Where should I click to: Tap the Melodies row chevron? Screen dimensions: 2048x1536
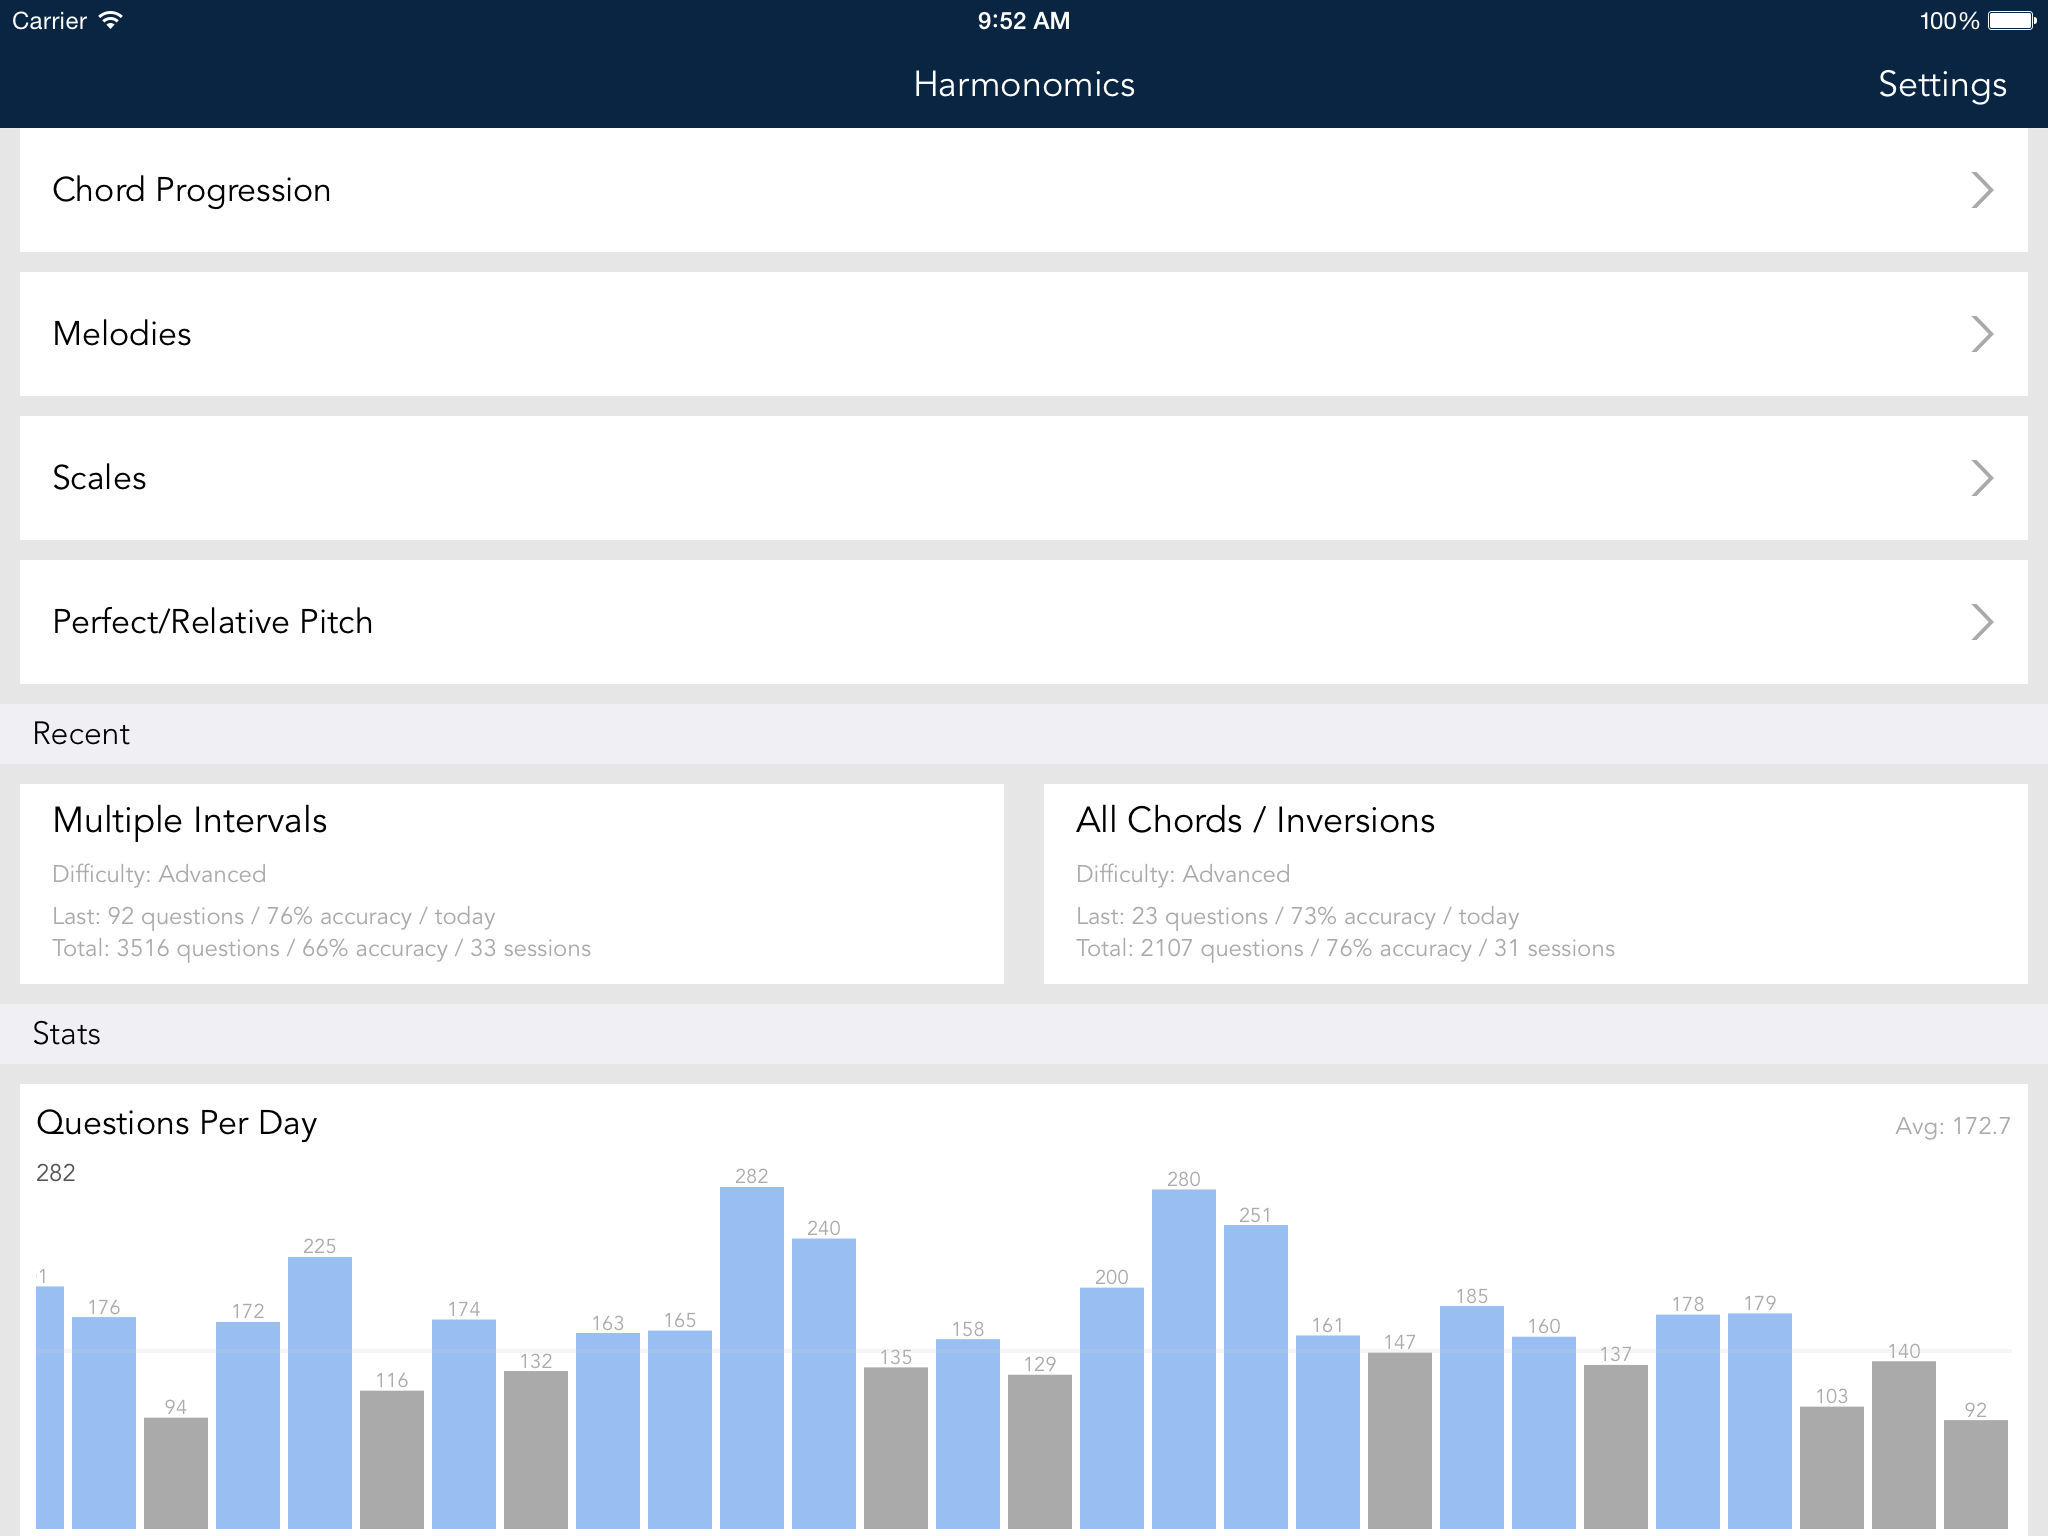pos(1981,334)
